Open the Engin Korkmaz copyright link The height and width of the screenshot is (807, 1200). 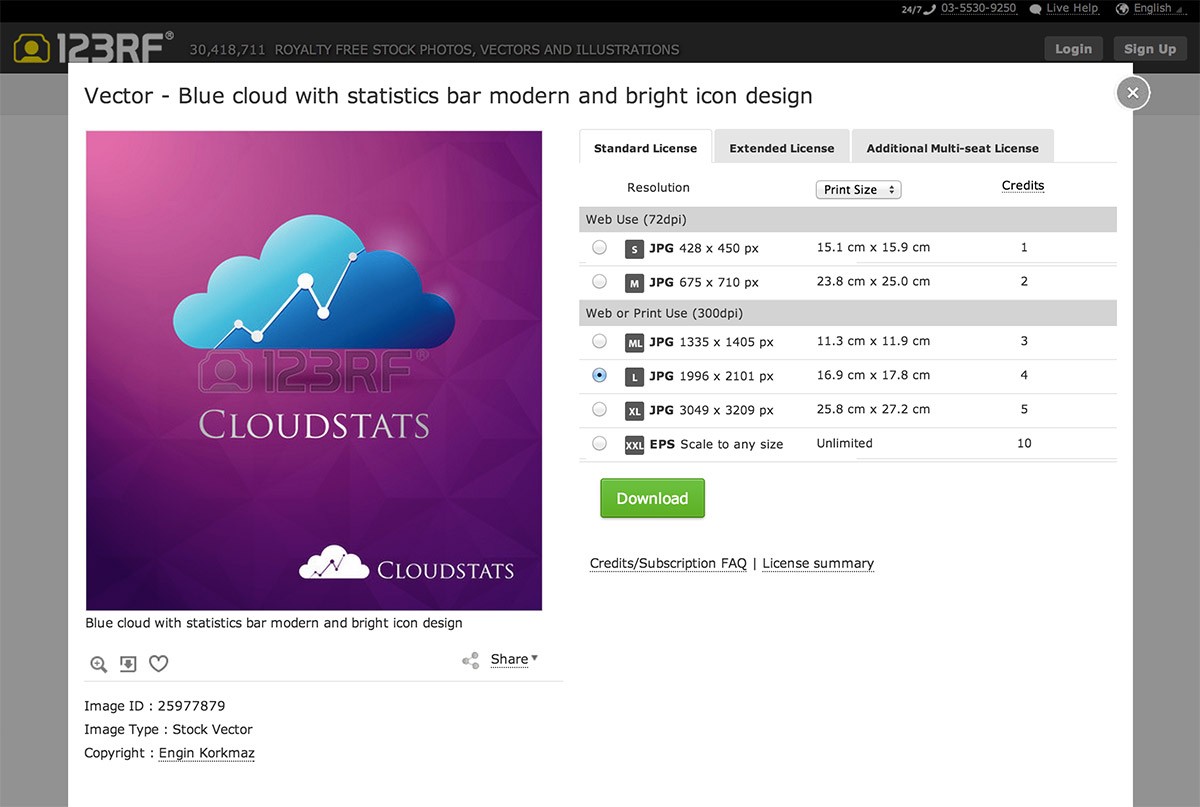click(x=206, y=753)
